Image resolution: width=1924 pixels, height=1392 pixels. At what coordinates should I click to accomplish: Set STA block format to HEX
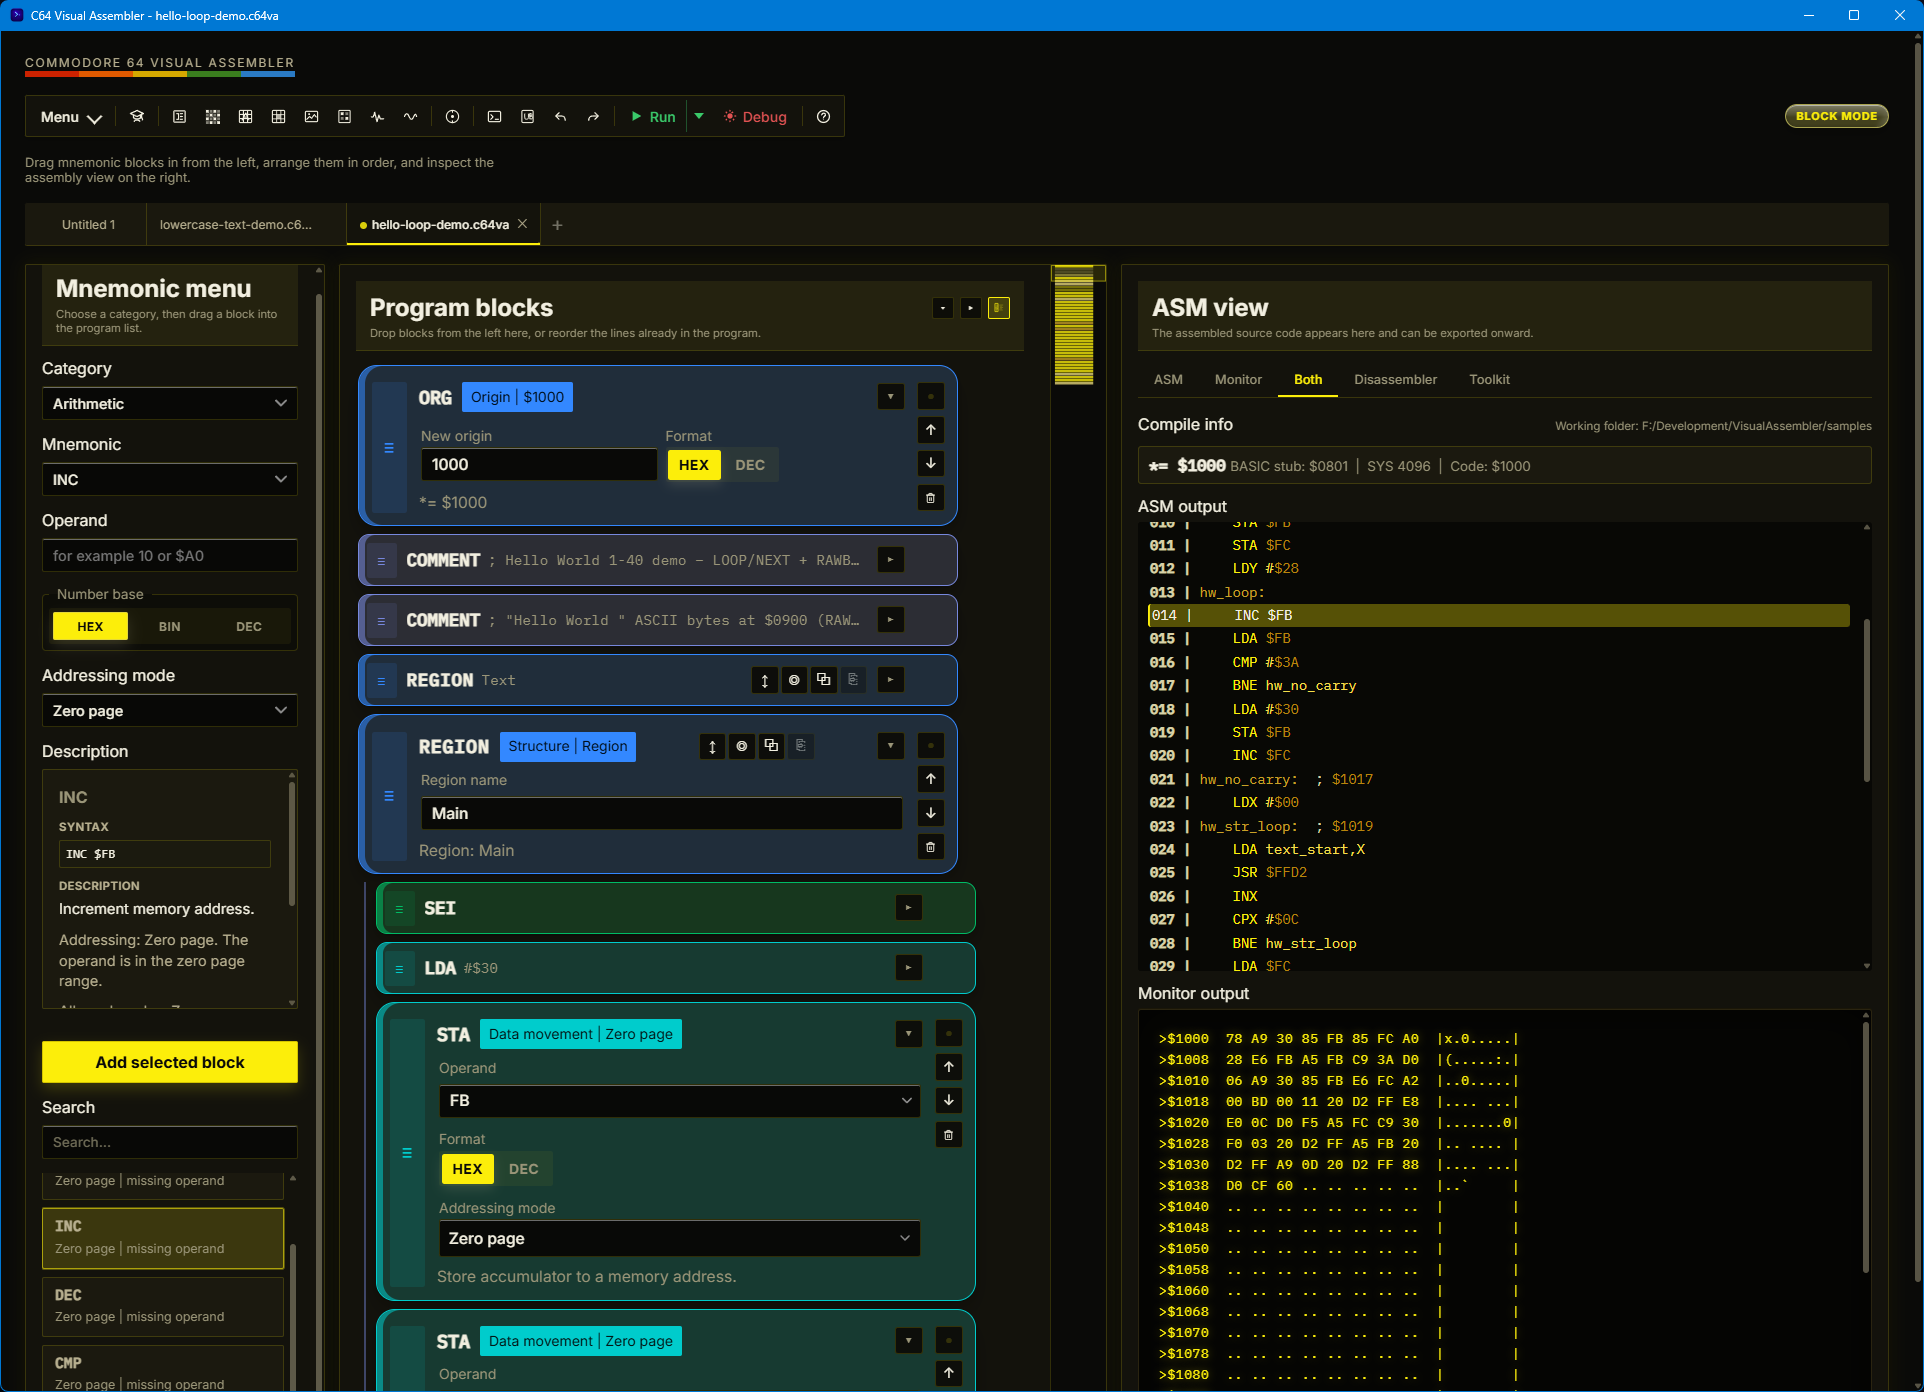point(467,1169)
